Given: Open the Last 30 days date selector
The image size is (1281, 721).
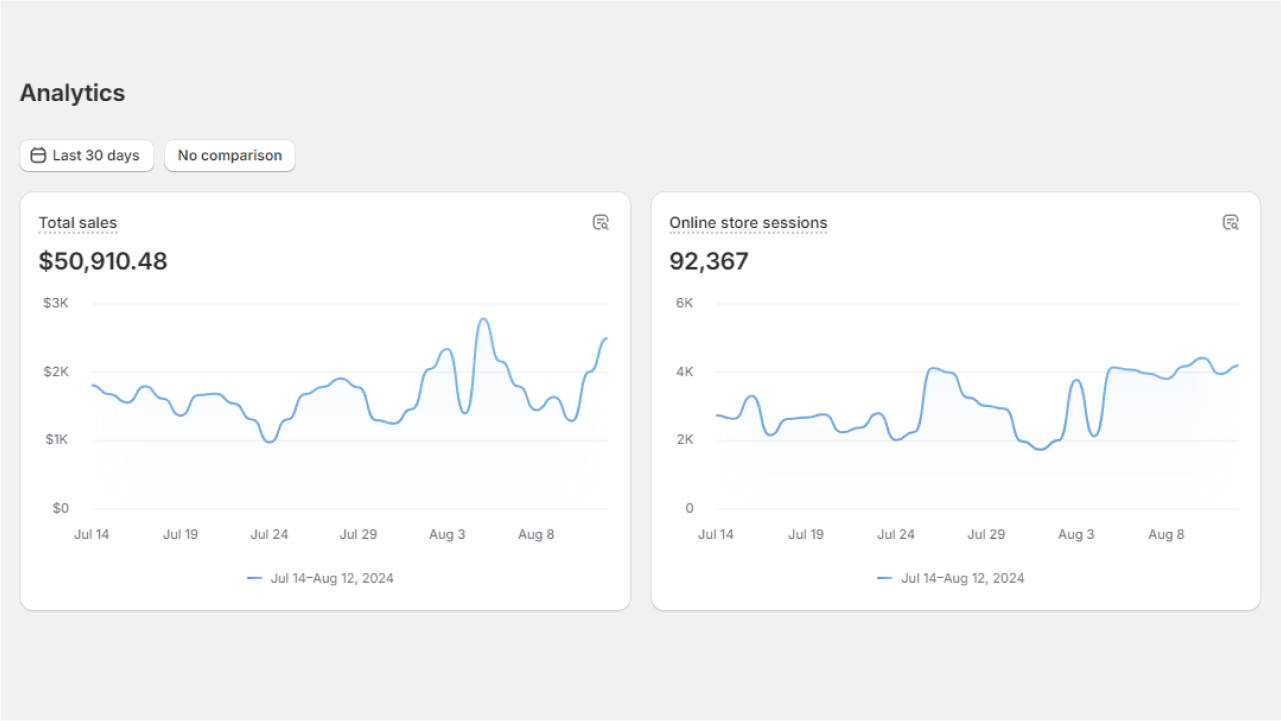Looking at the screenshot, I should [x=87, y=155].
